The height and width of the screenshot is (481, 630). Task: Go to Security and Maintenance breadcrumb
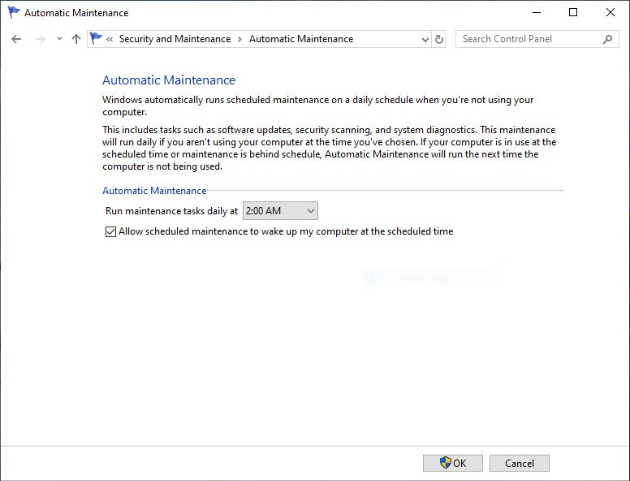[x=174, y=39]
